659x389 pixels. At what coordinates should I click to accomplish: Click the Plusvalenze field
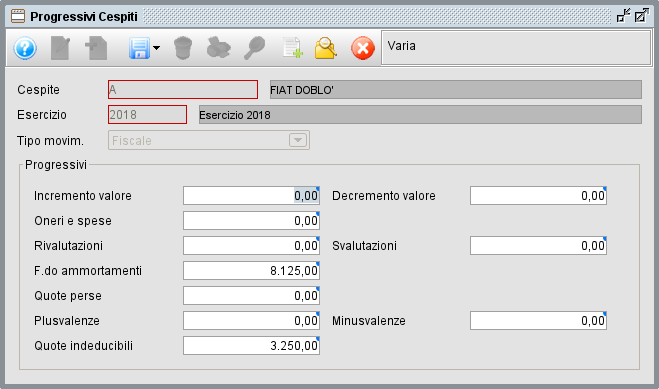251,321
